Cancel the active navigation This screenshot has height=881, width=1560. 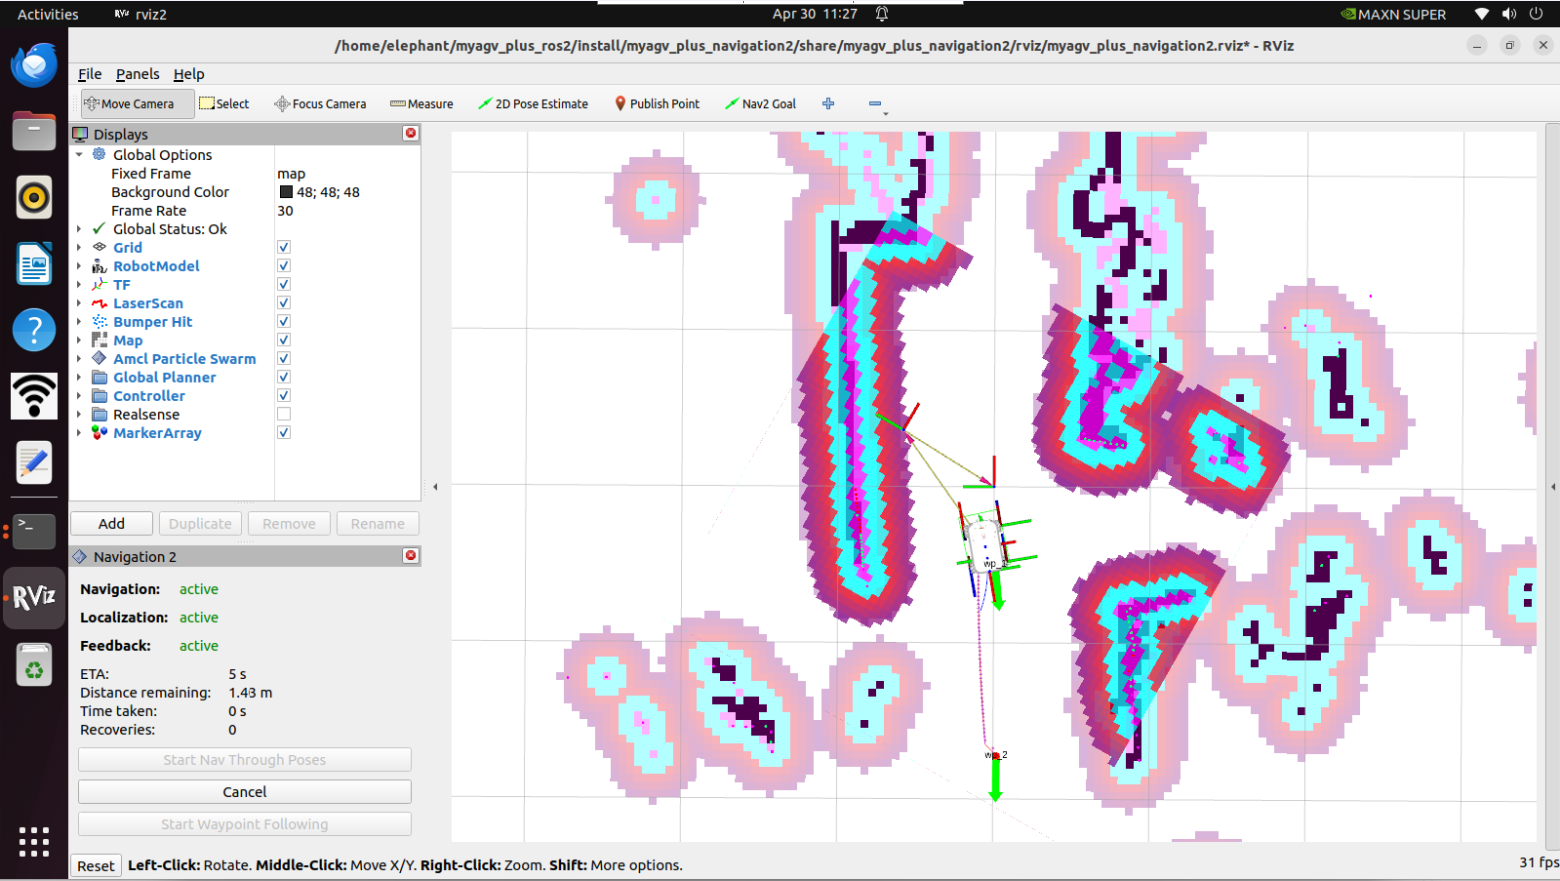(245, 792)
